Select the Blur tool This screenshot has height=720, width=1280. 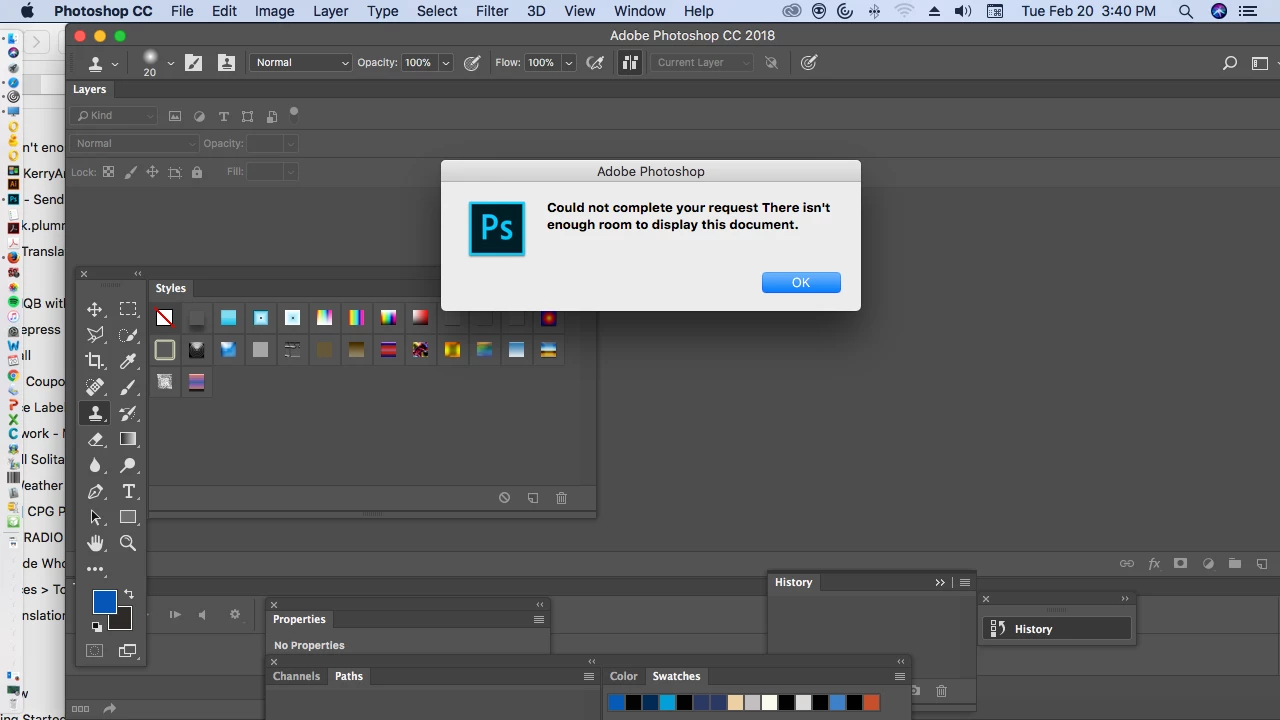[95, 466]
